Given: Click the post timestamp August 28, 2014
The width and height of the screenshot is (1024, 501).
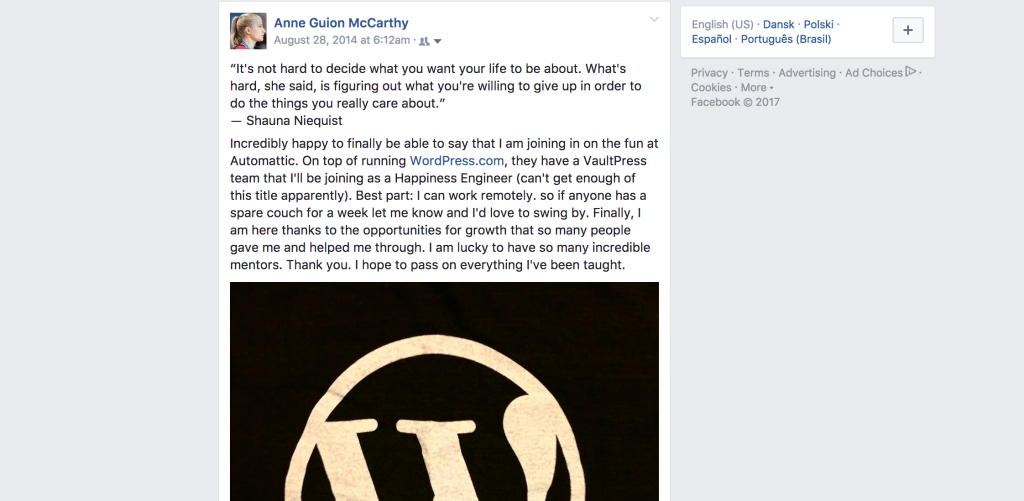Looking at the screenshot, I should click(x=342, y=40).
